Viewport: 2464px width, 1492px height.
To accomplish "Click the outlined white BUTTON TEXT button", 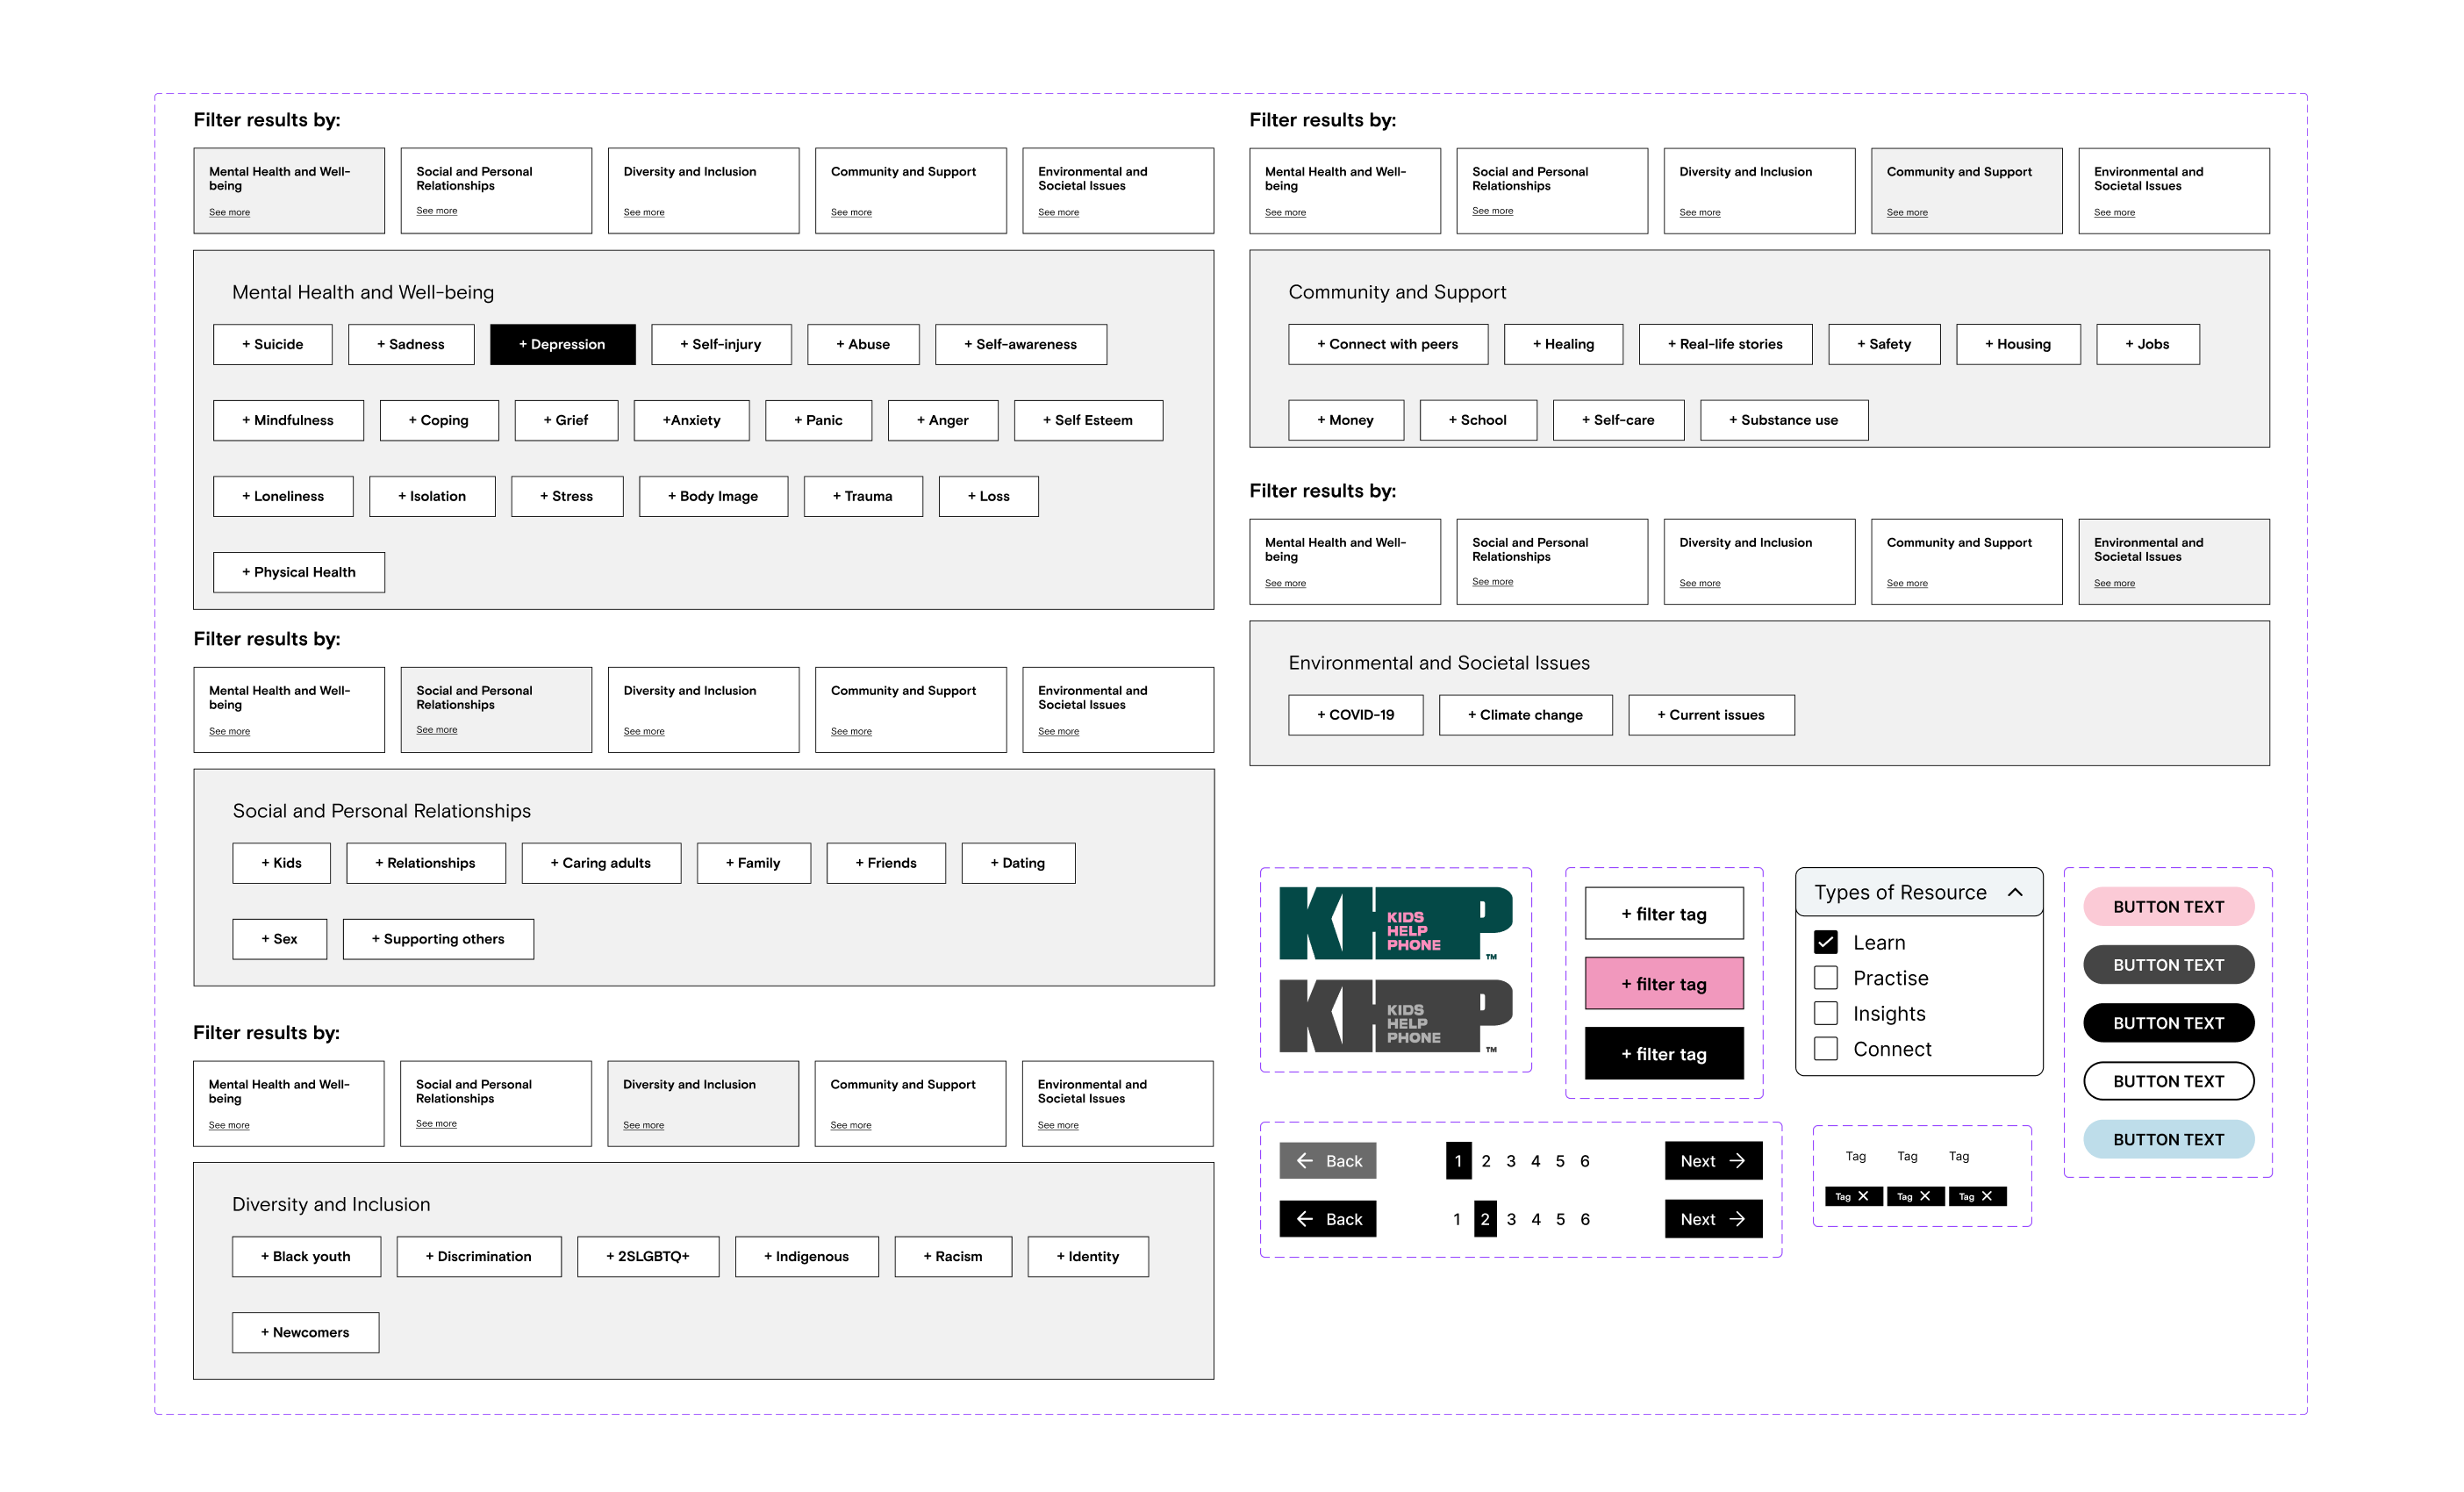I will 2169,1081.
